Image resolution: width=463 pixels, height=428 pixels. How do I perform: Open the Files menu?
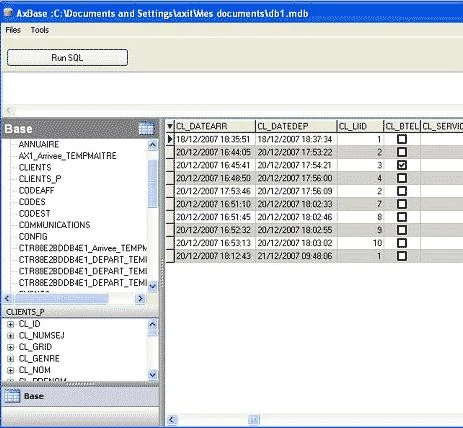[x=13, y=30]
